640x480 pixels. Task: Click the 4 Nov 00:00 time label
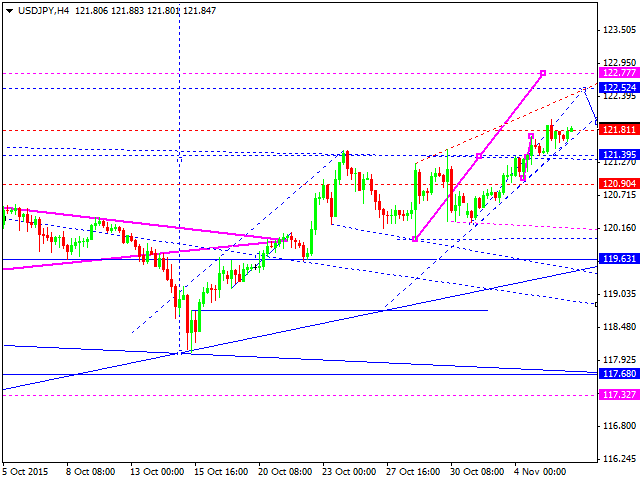point(540,472)
